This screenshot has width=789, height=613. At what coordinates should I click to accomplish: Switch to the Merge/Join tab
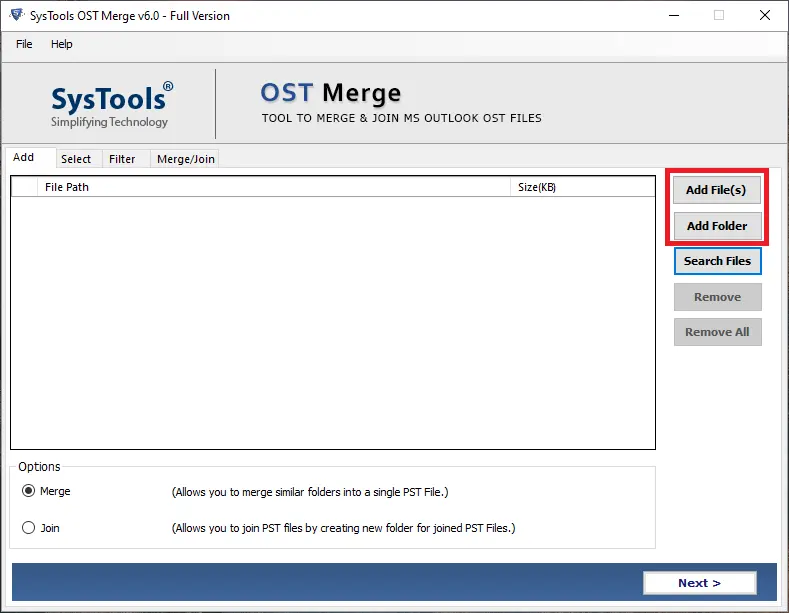tap(186, 159)
